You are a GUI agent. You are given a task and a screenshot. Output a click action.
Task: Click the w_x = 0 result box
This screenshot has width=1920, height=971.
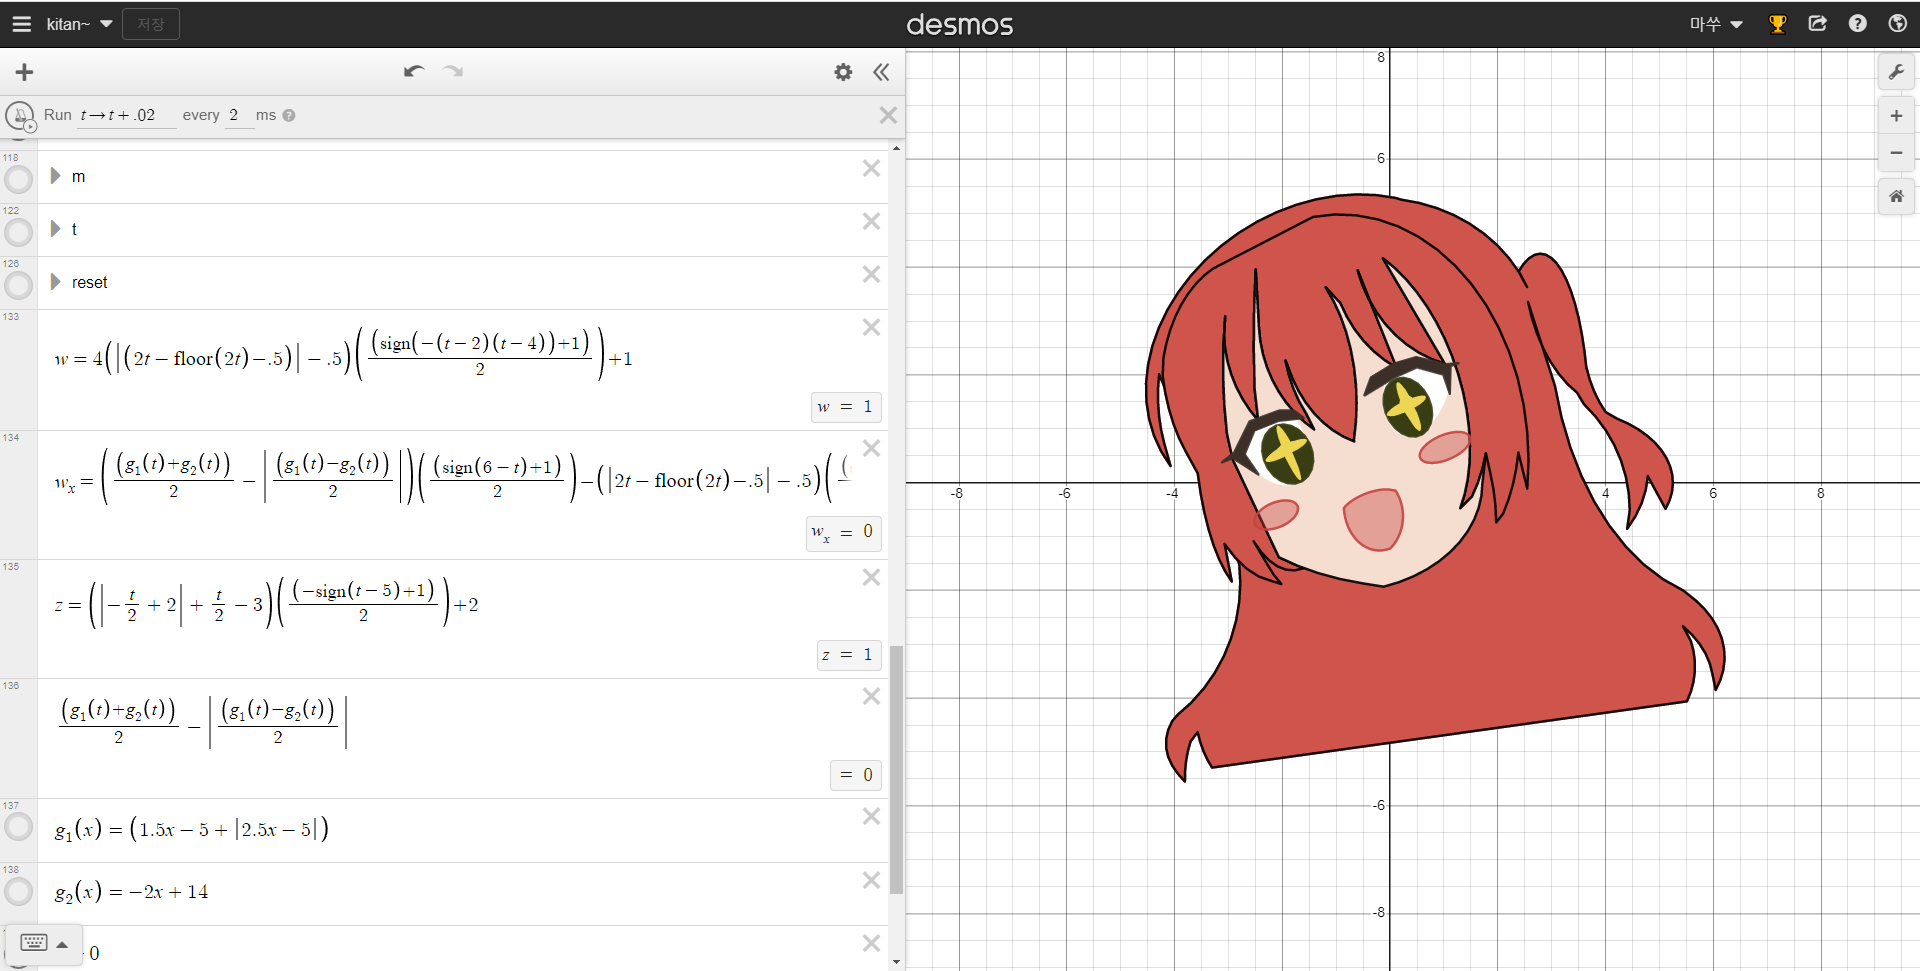(x=844, y=533)
